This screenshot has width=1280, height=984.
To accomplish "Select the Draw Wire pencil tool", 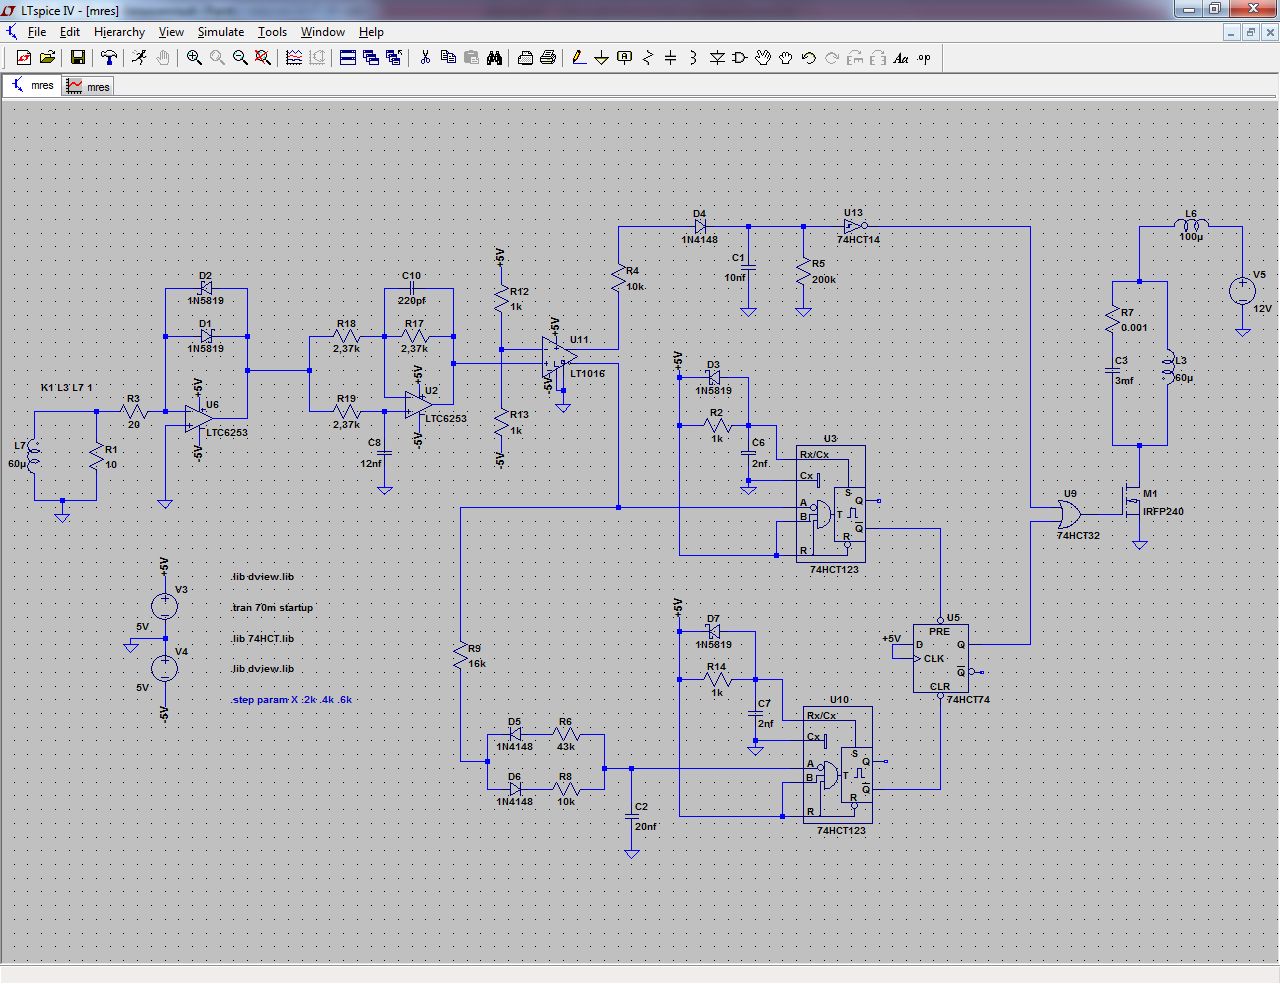I will pyautogui.click(x=579, y=58).
